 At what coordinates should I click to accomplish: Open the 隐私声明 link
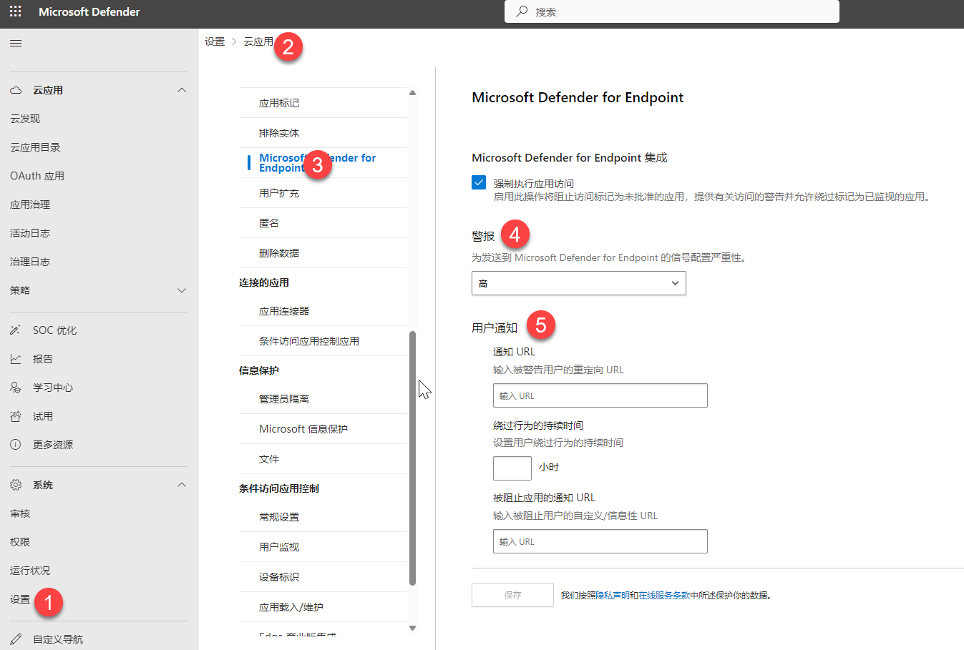pyautogui.click(x=612, y=595)
